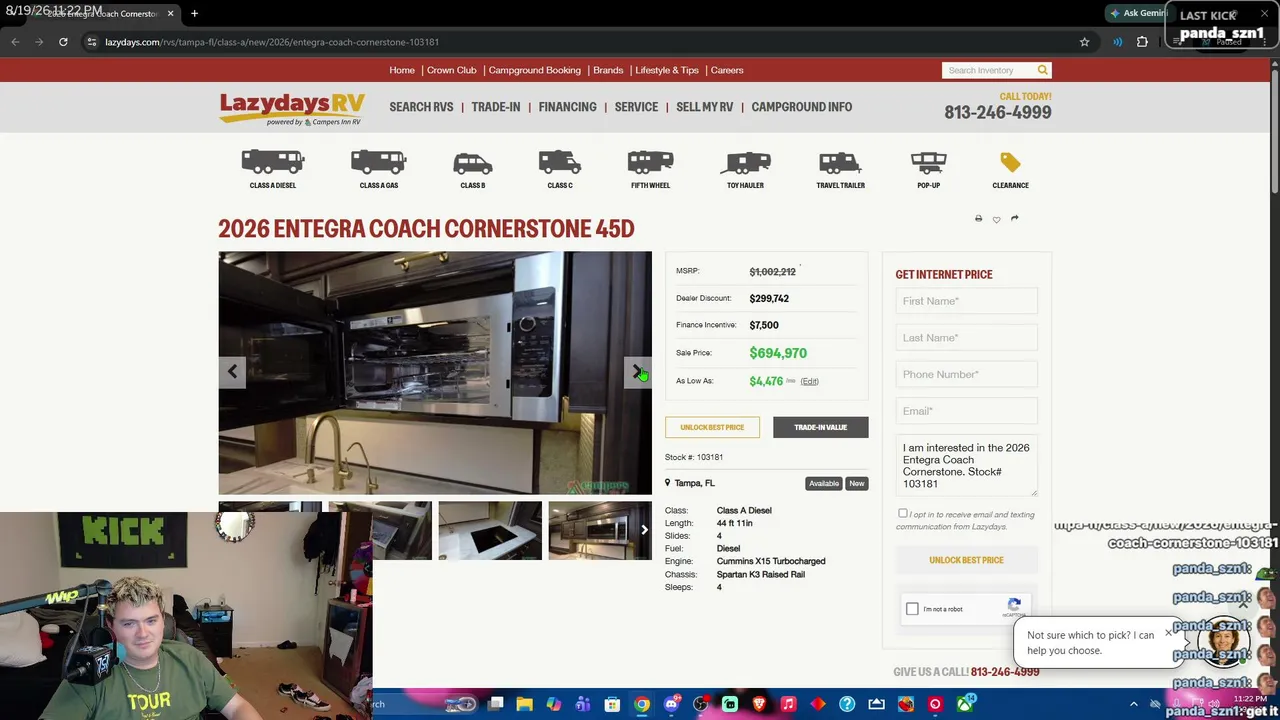Open the browser Extensions puzzle icon
Image resolution: width=1280 pixels, height=720 pixels.
1142,42
